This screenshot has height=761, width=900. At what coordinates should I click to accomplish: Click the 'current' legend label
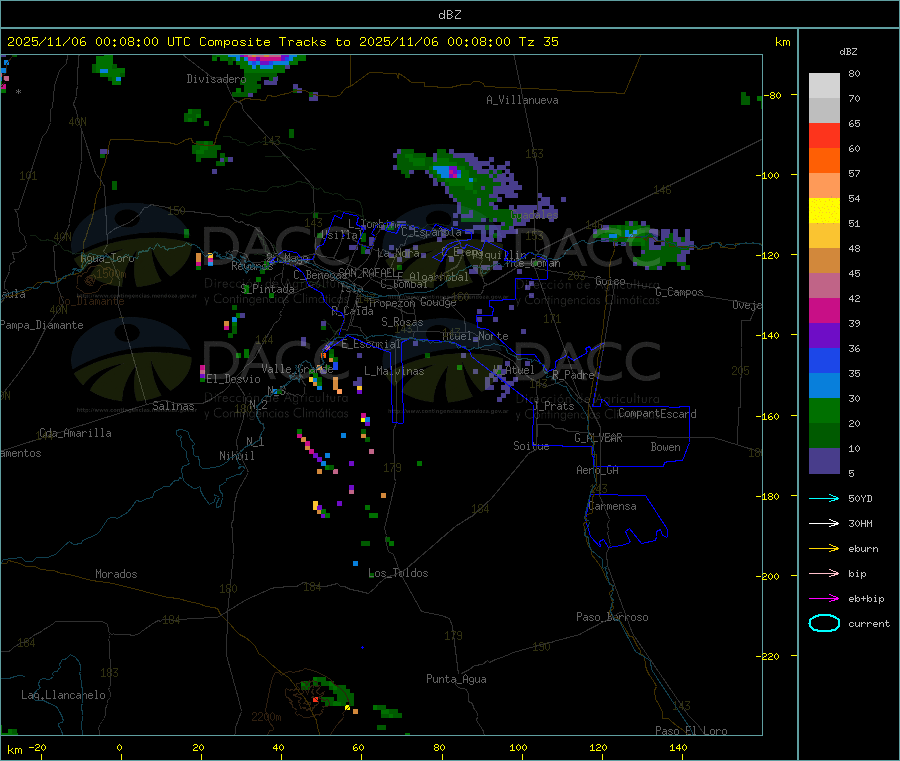869,624
